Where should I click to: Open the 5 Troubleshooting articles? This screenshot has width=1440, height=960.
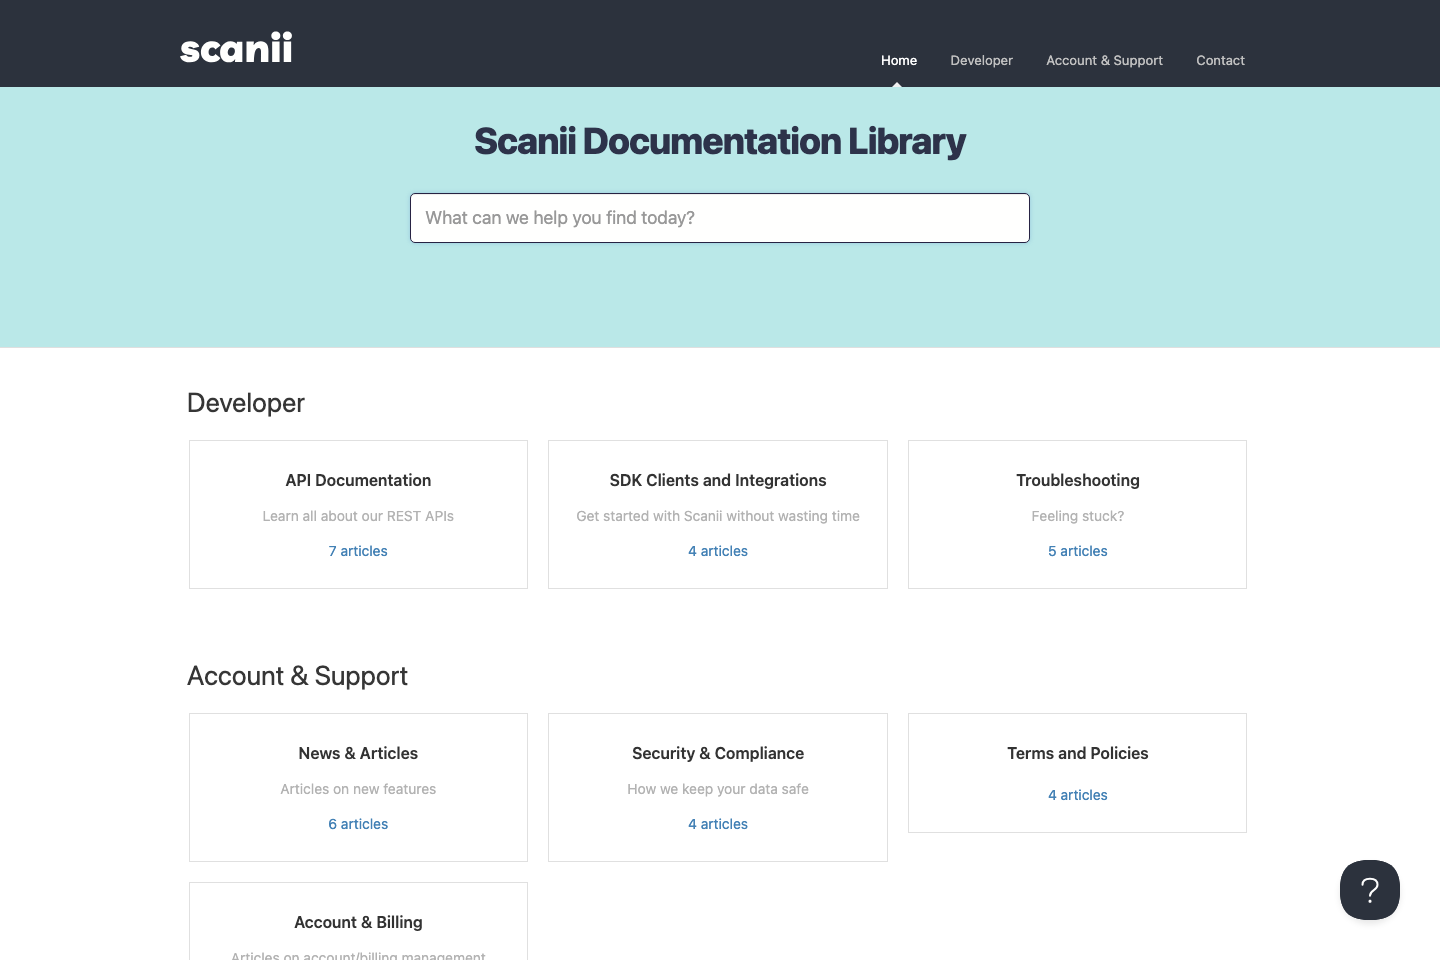[1077, 551]
